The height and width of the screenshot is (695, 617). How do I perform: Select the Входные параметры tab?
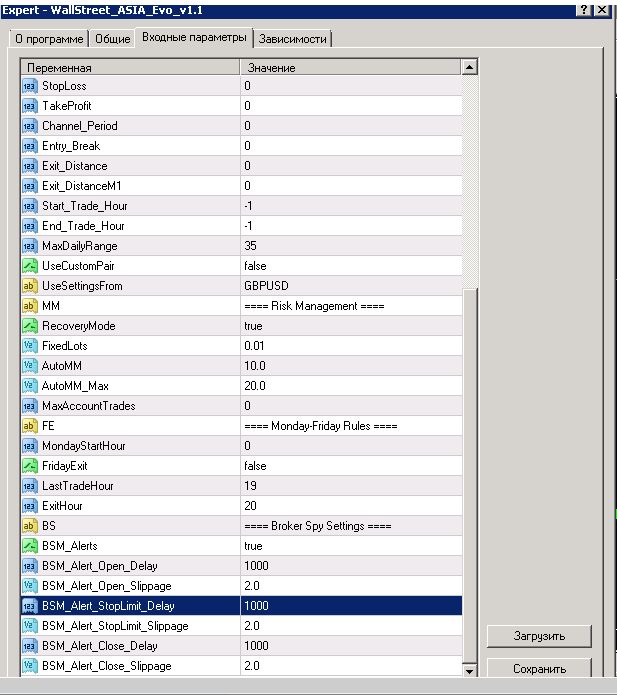click(194, 37)
